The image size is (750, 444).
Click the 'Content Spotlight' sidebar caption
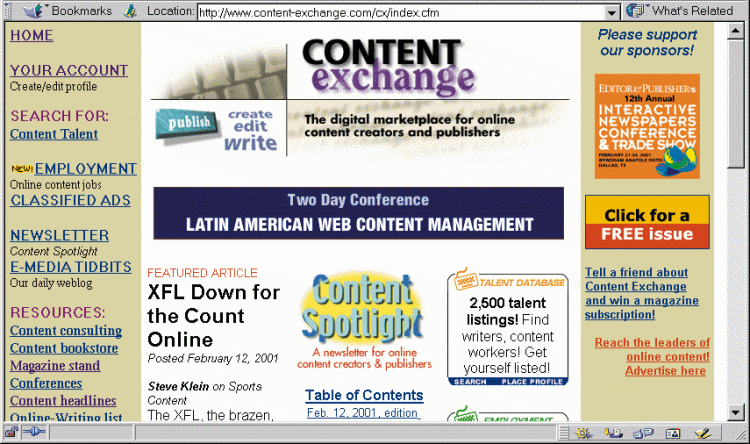54,251
